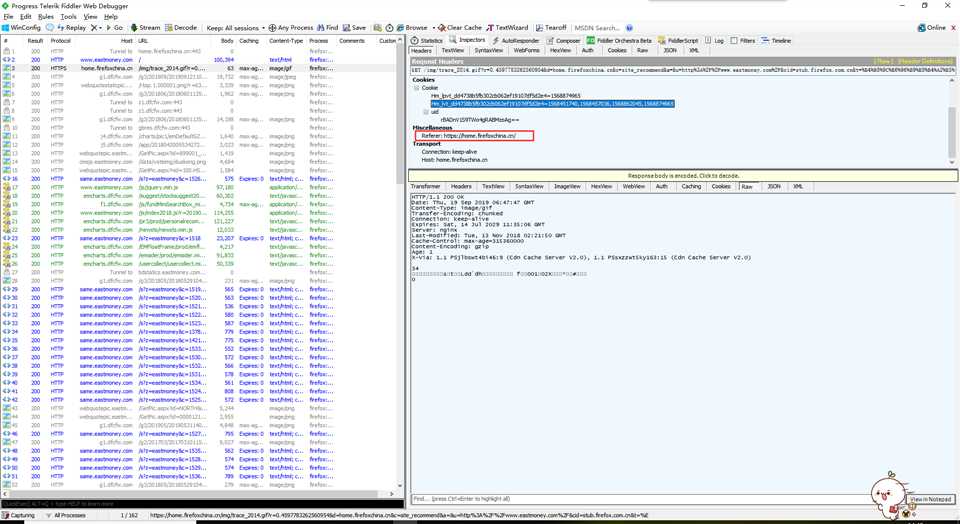Viewport: 960px width, 524px height.
Task: Open the Help menu
Action: [x=111, y=17]
